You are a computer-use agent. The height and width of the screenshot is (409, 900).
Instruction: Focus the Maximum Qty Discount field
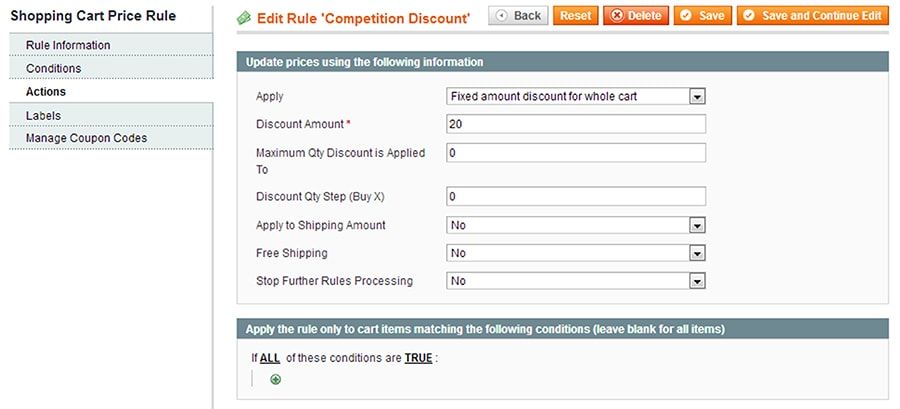coord(575,153)
